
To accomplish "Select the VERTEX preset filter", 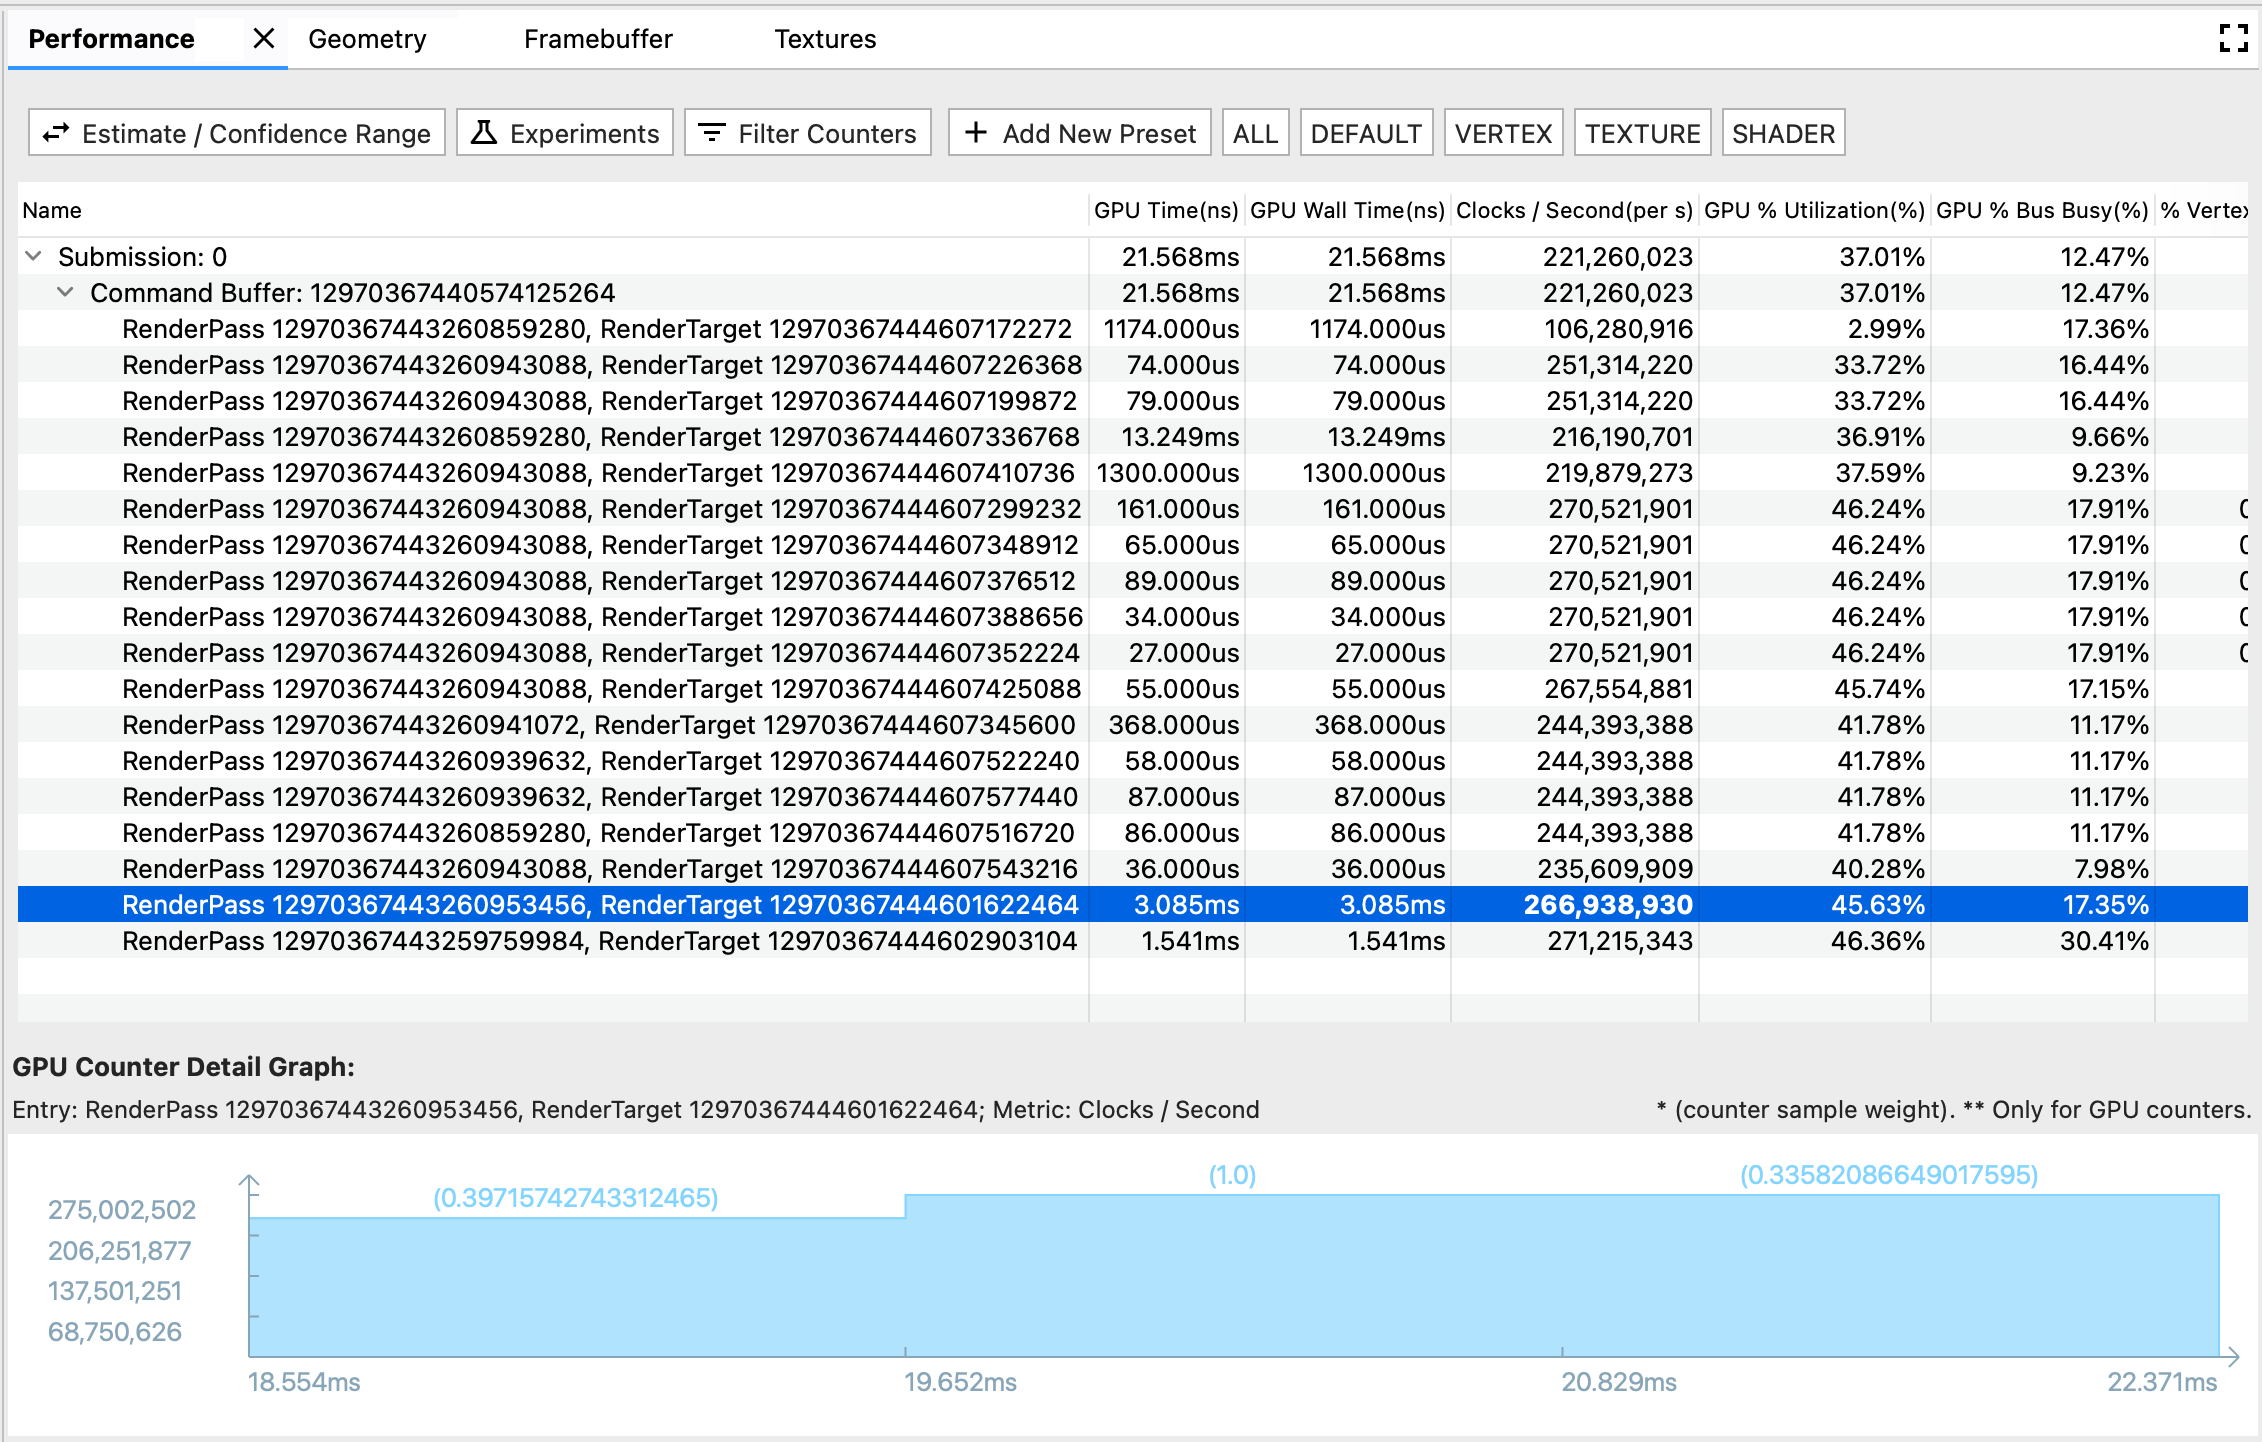I will (x=1500, y=133).
